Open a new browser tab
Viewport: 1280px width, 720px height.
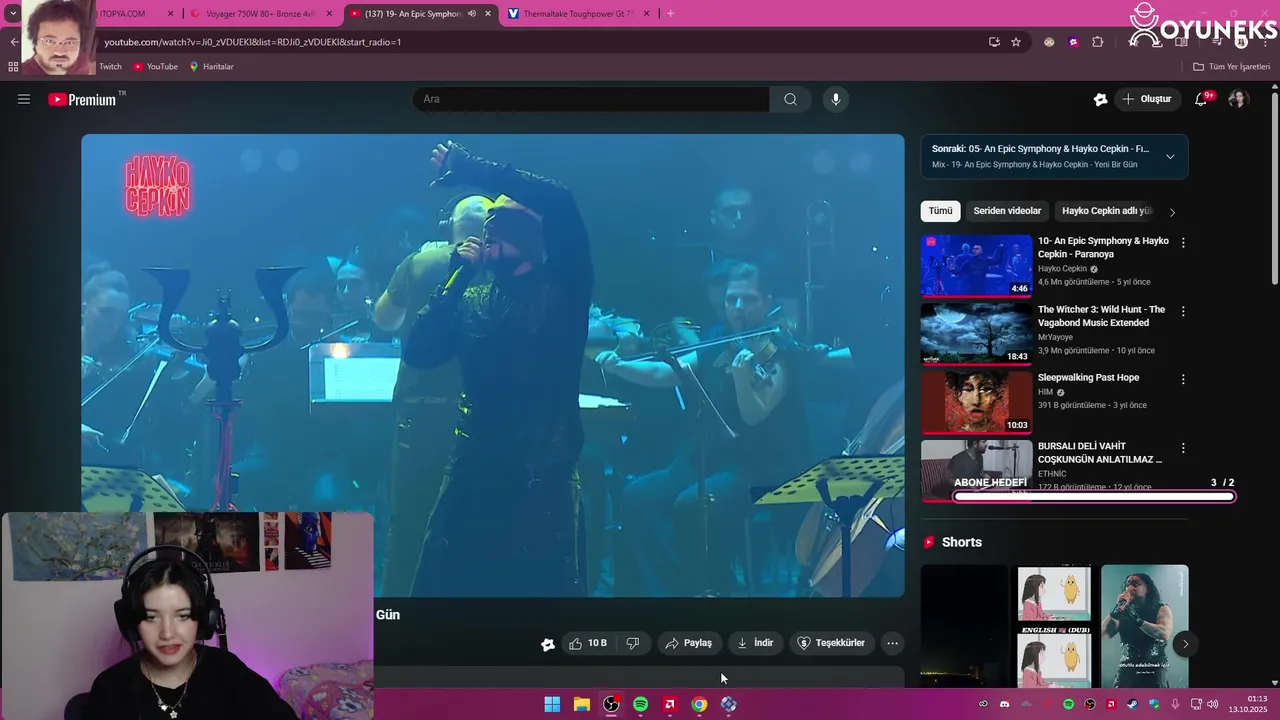670,14
